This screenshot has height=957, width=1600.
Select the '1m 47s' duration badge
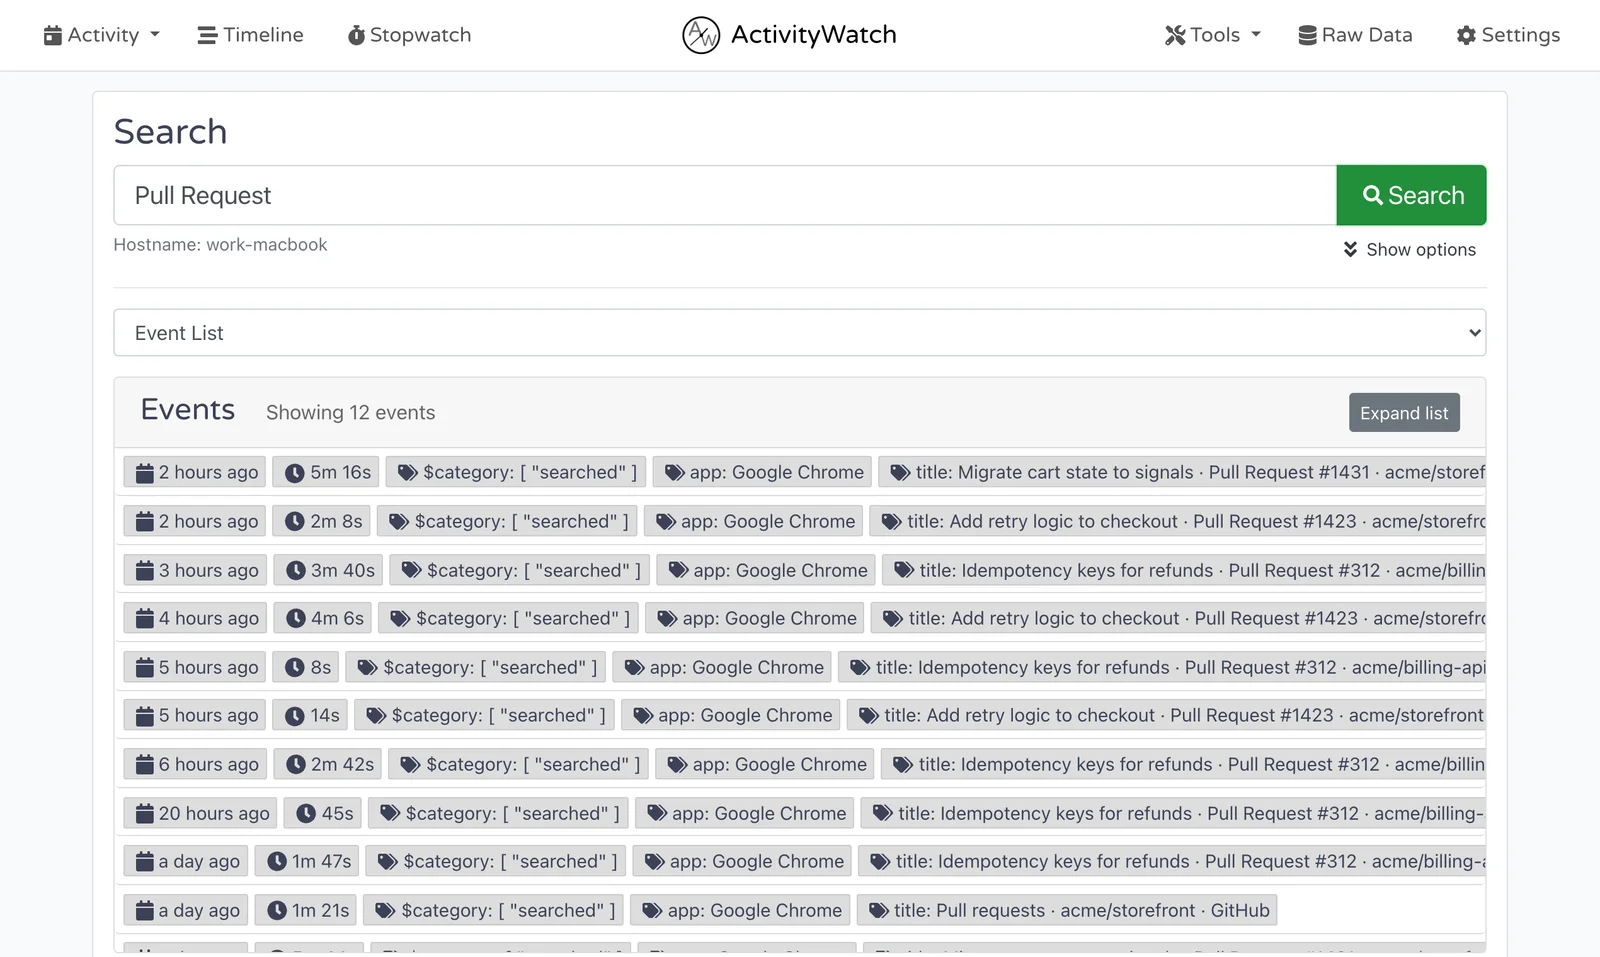pos(308,861)
